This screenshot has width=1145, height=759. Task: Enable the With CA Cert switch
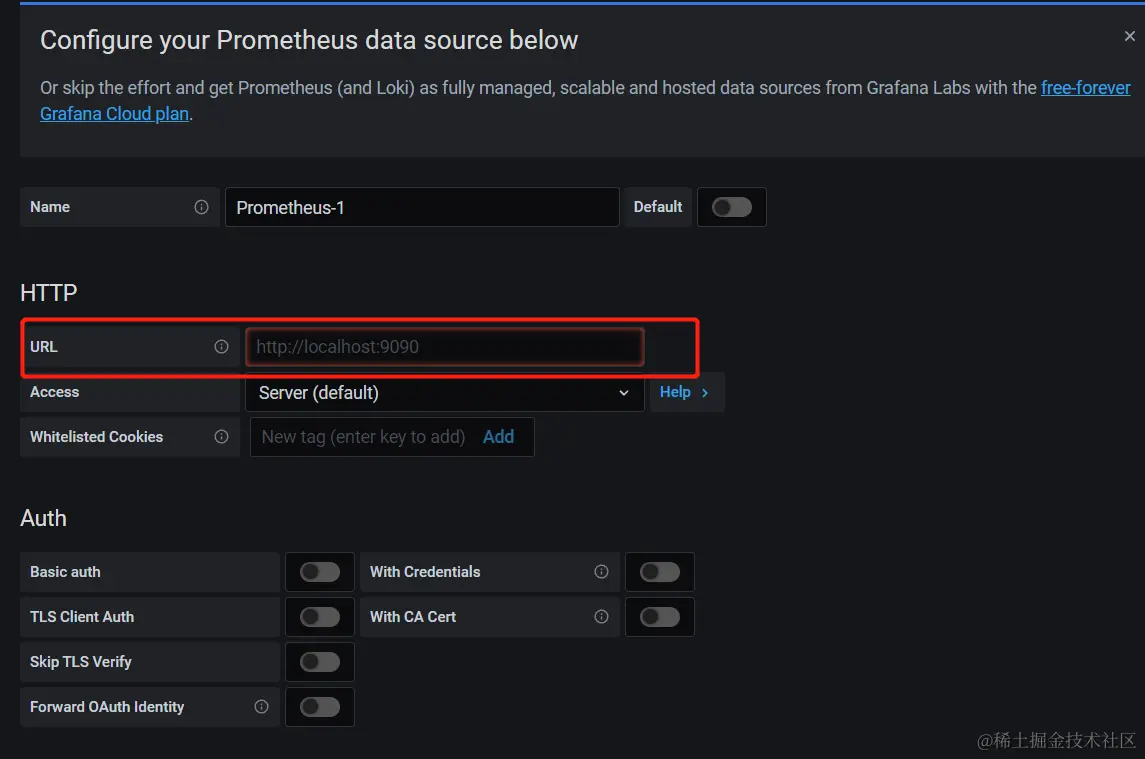point(660,617)
